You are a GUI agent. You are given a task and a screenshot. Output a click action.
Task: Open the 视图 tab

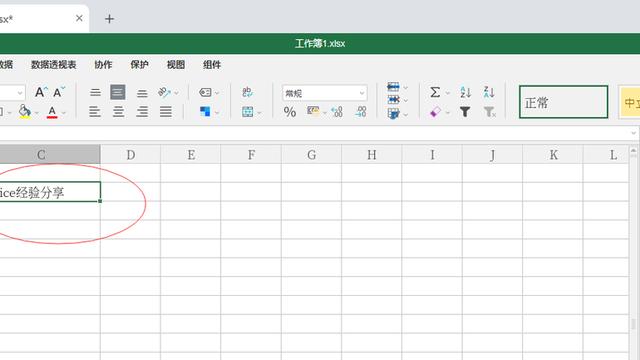tap(176, 64)
